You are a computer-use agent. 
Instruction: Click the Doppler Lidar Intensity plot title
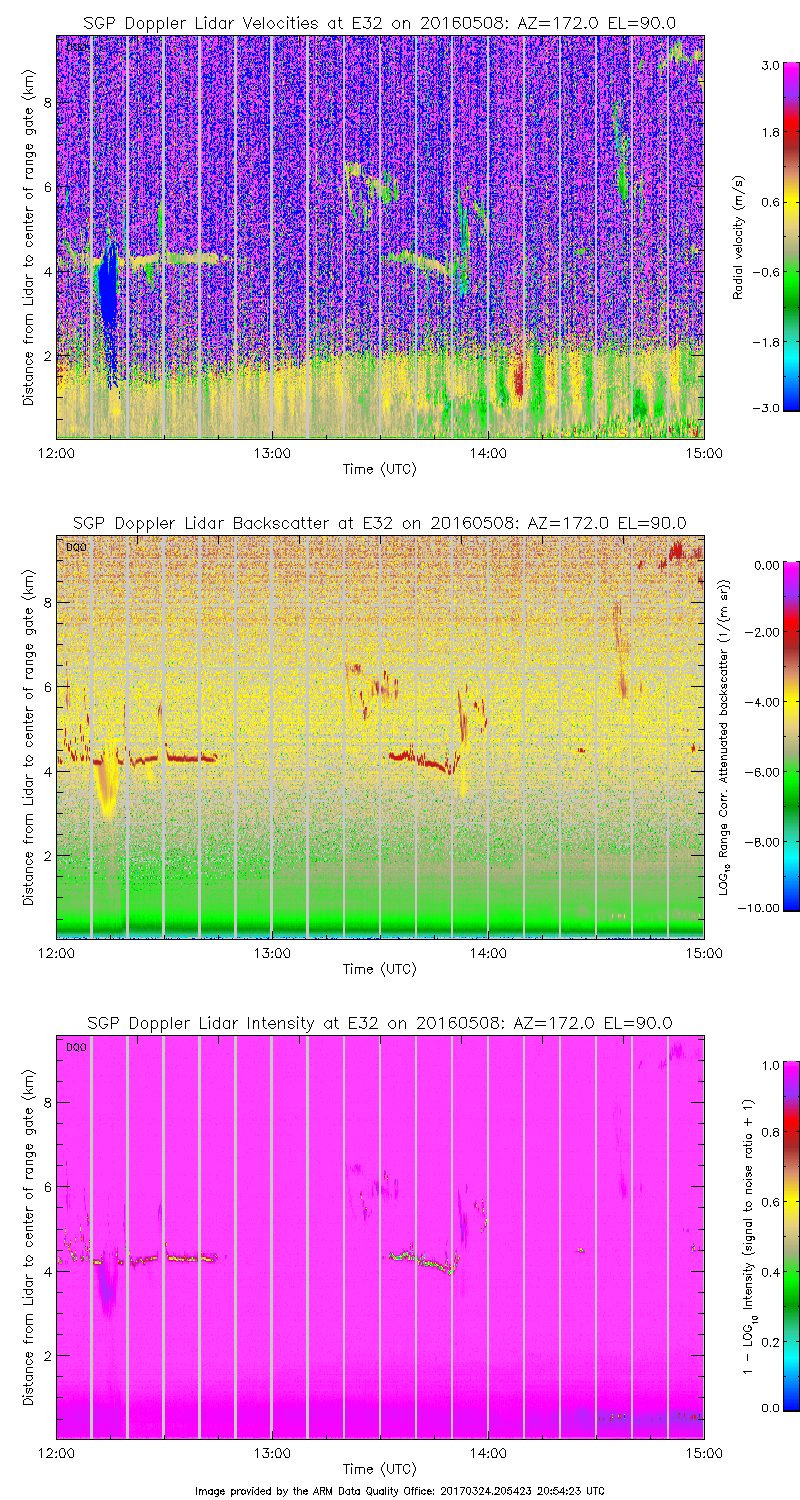(379, 1023)
